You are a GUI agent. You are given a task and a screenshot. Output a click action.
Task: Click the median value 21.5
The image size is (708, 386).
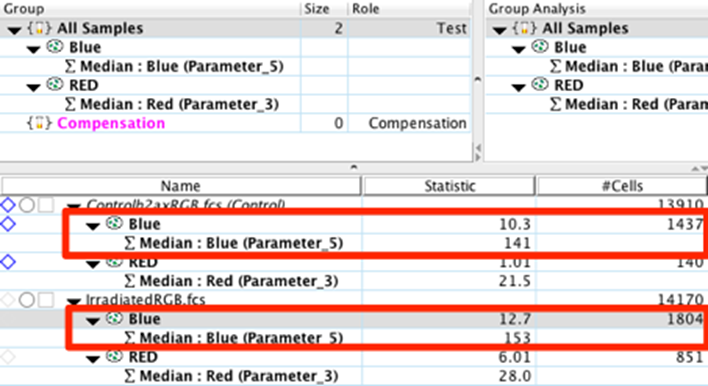point(515,281)
